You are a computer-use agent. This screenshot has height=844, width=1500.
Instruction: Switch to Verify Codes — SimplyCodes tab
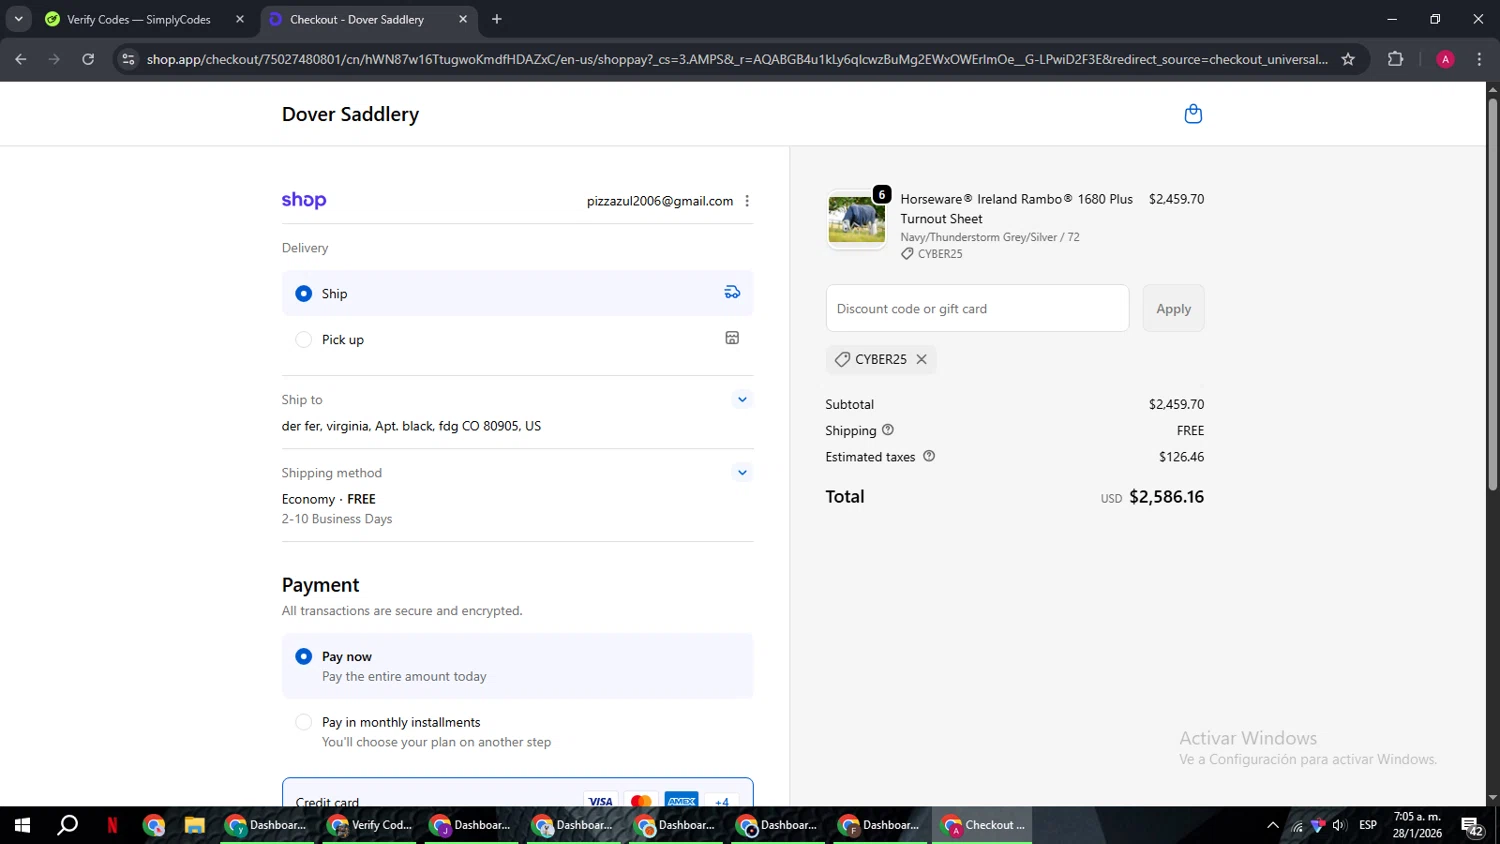click(x=138, y=19)
